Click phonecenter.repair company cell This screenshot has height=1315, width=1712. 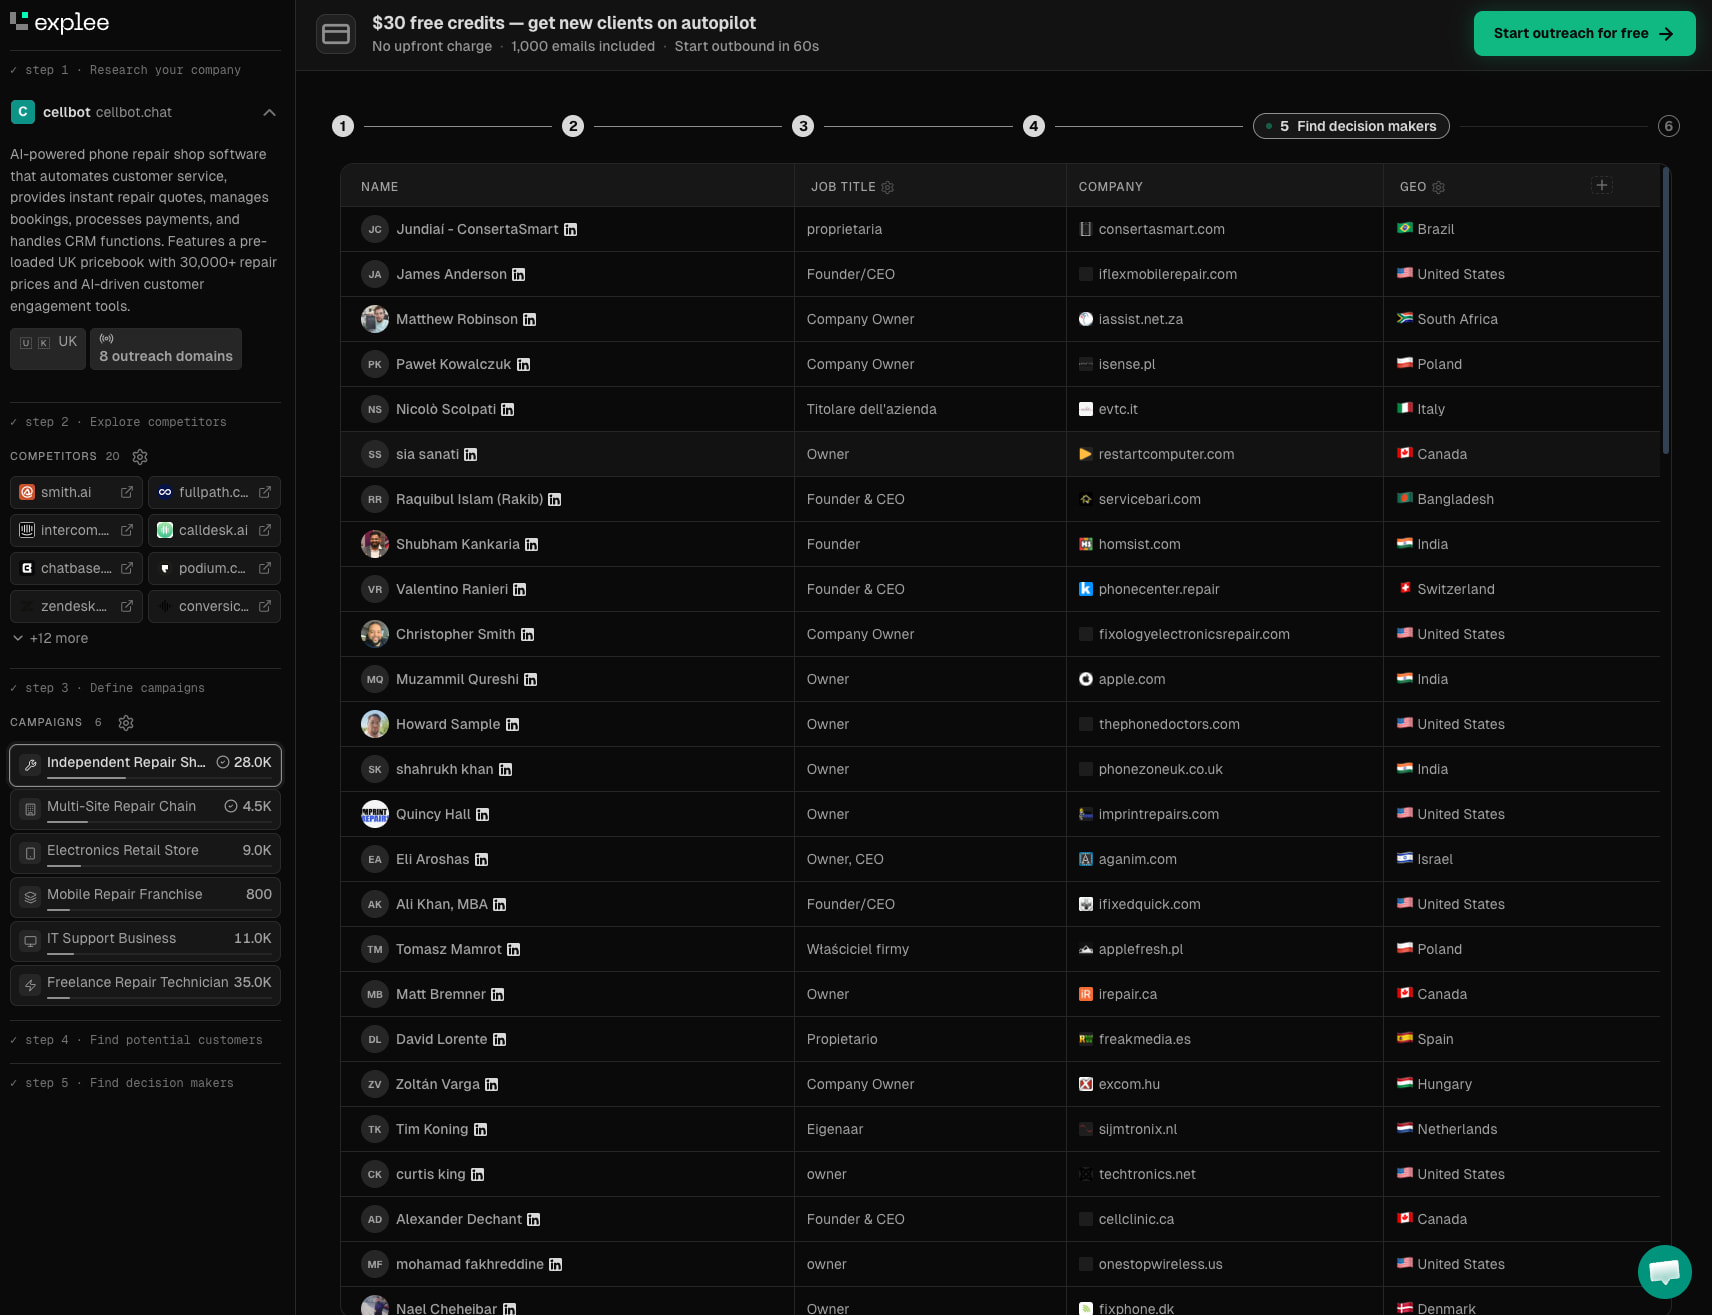[1225, 589]
